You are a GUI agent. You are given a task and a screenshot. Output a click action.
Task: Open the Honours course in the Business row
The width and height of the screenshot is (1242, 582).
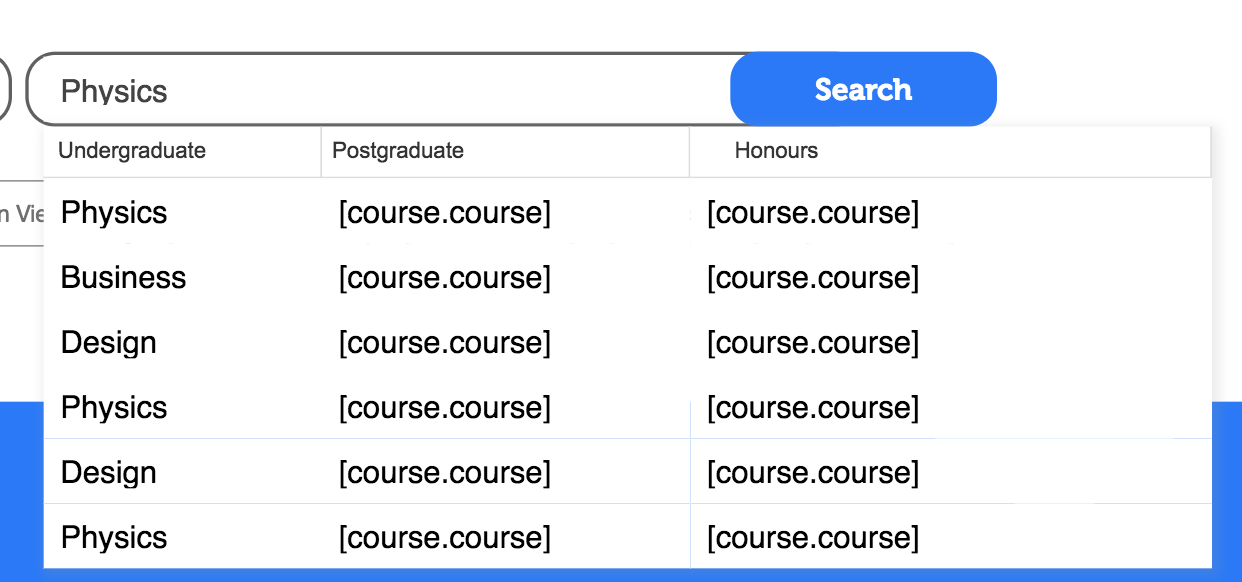point(813,278)
